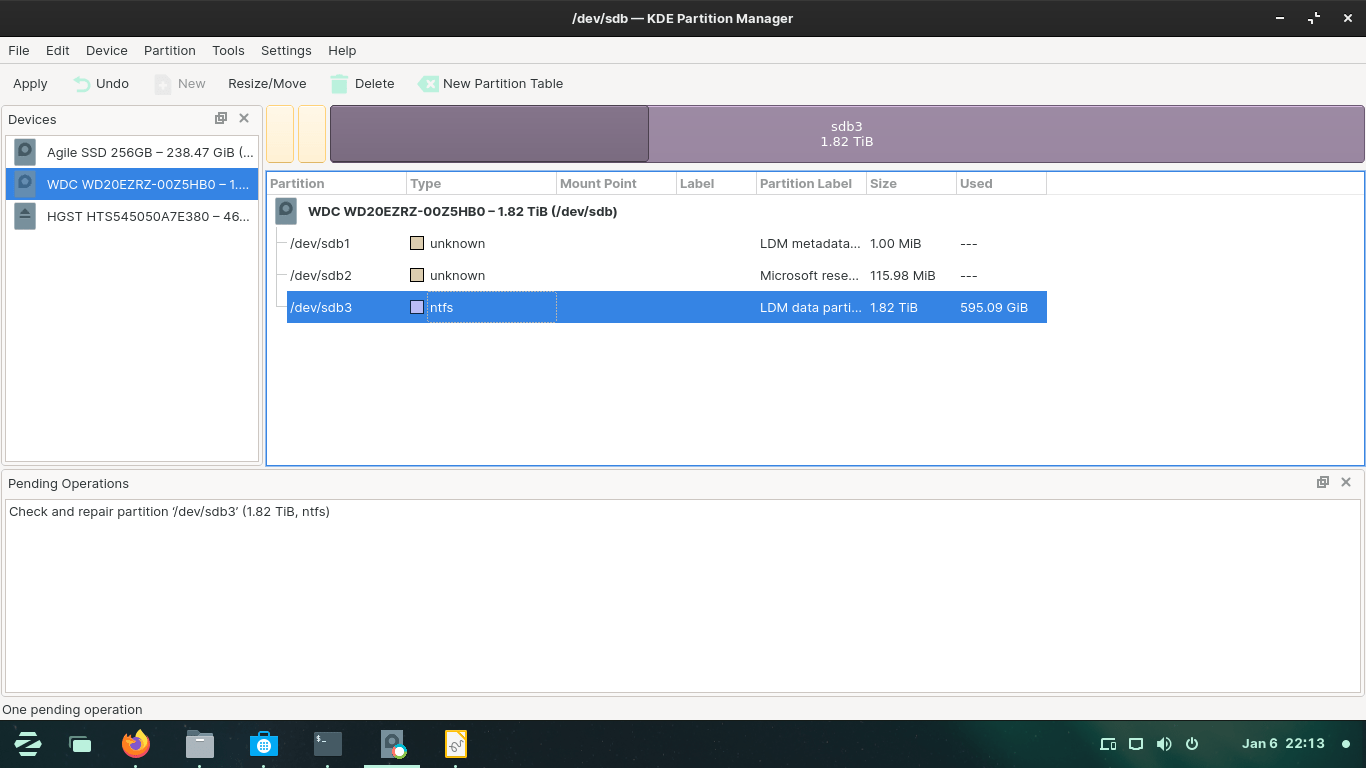Click the Undo toolbar icon
Screen dimensions: 1366x768
pos(80,84)
